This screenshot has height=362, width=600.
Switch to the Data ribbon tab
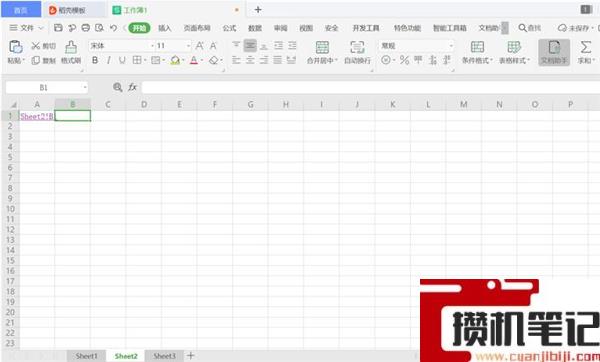(x=255, y=28)
